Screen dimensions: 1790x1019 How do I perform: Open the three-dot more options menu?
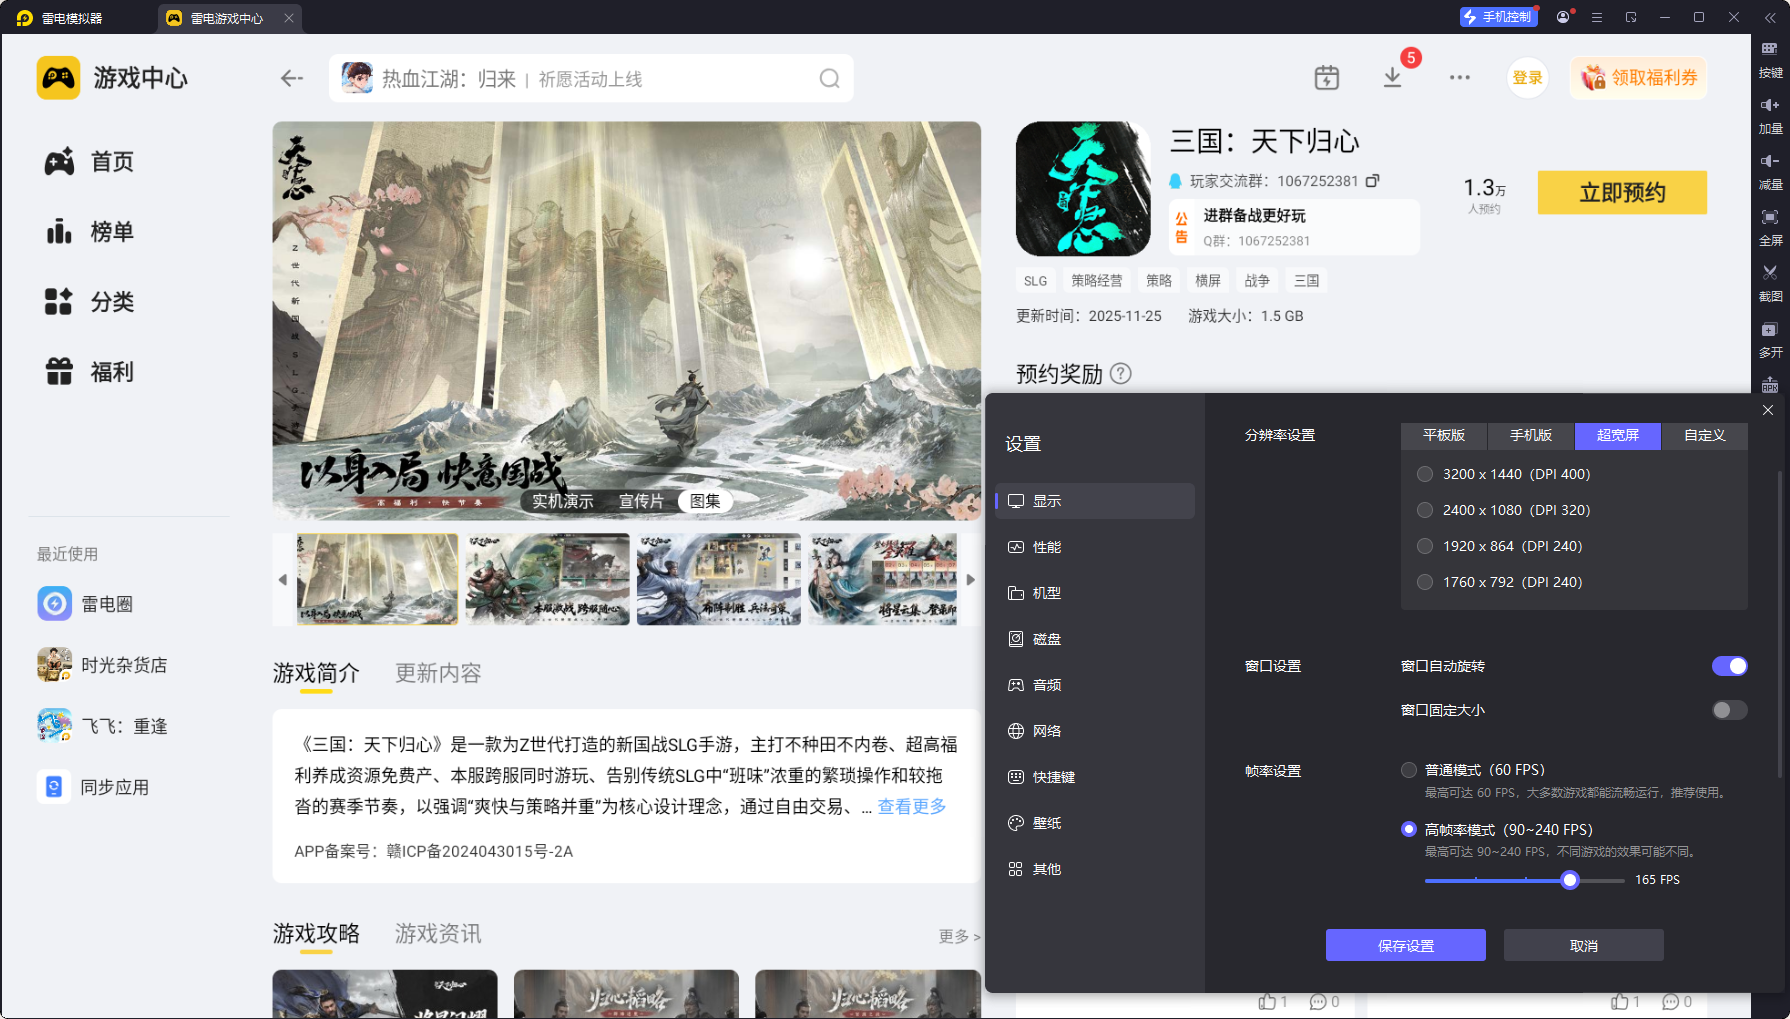(1459, 78)
